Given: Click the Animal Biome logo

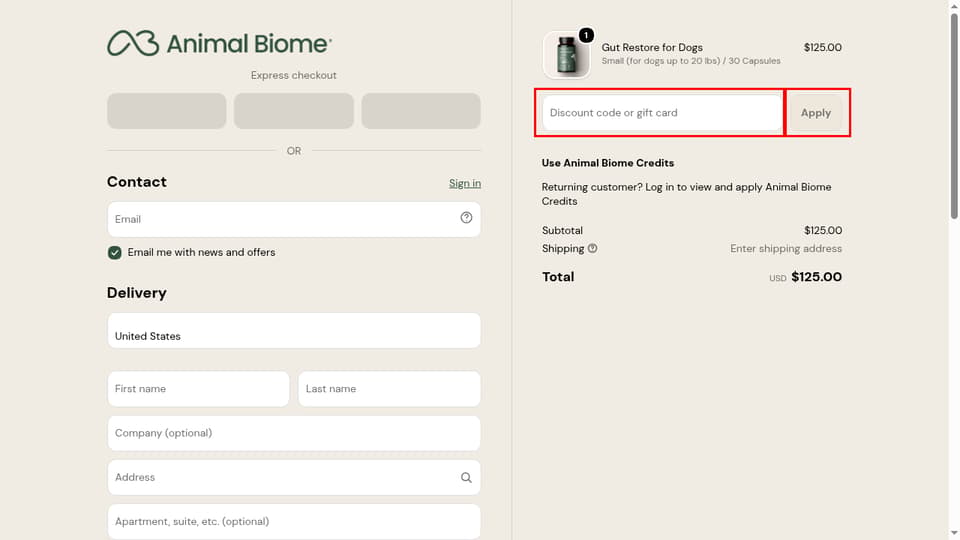Looking at the screenshot, I should click(x=219, y=43).
